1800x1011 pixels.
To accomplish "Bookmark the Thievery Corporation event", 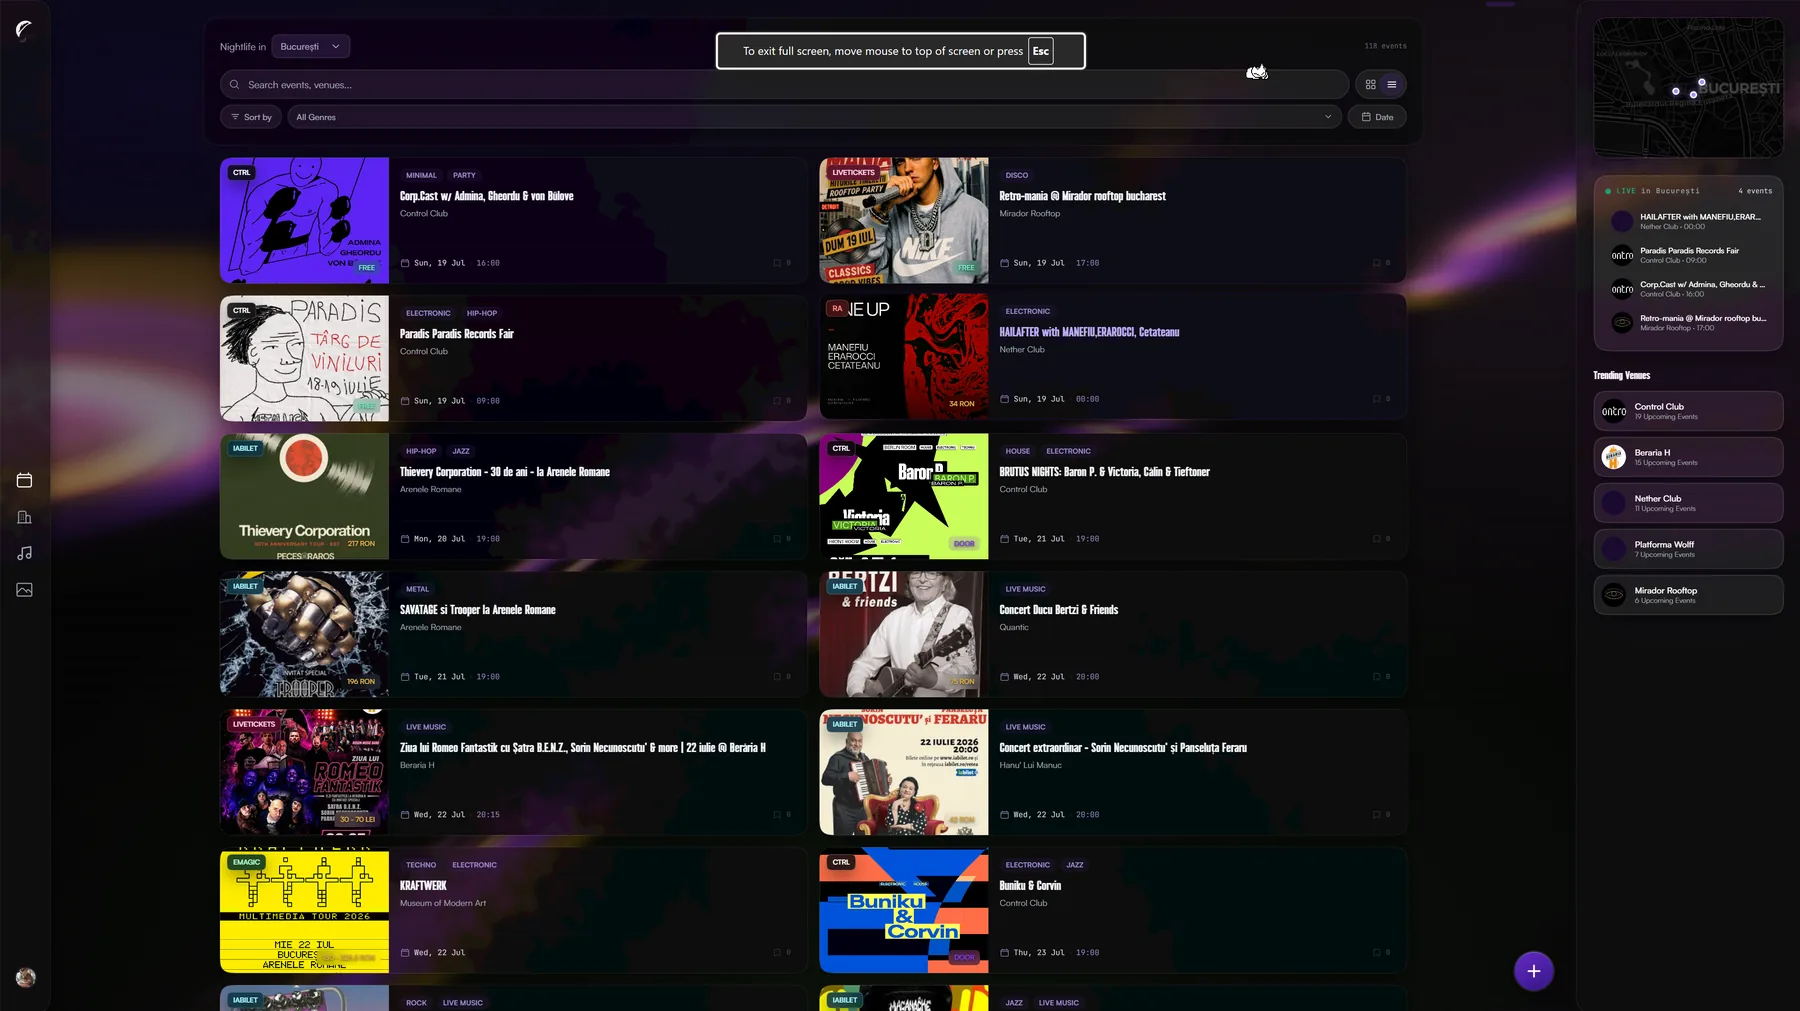I will [x=781, y=539].
